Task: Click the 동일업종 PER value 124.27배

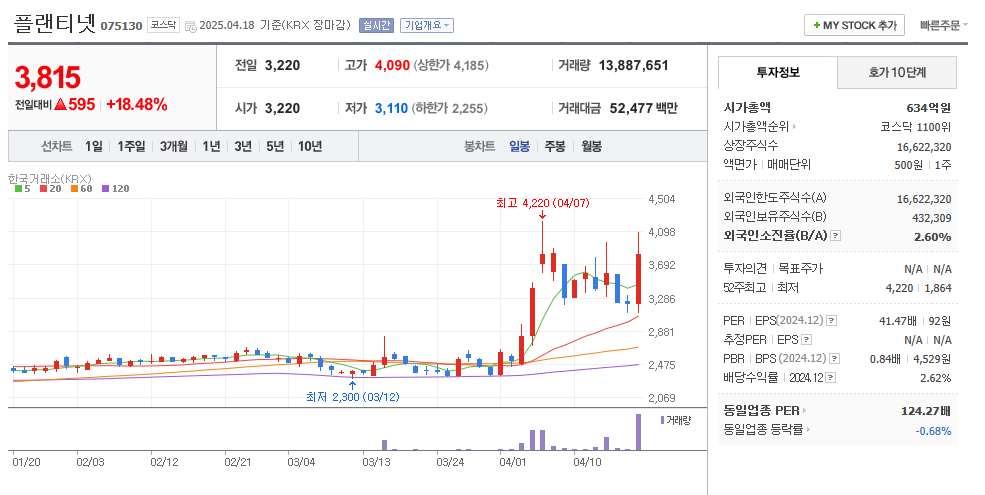Action: coord(926,411)
